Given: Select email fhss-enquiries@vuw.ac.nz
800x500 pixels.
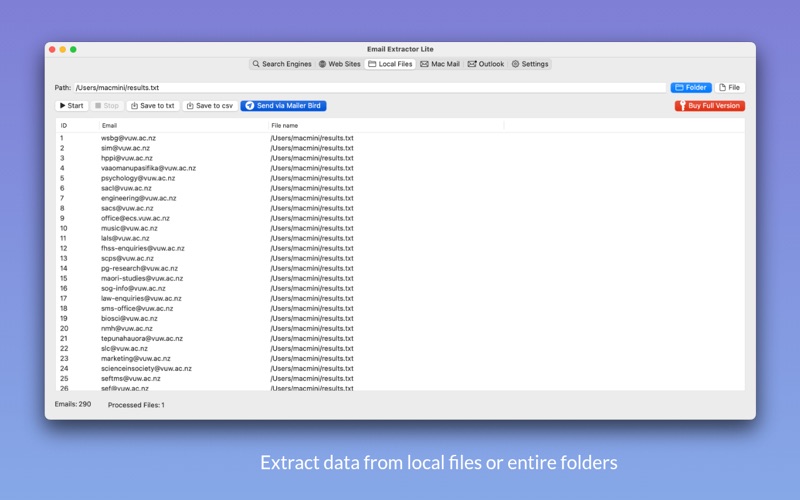Looking at the screenshot, I should pos(142,248).
